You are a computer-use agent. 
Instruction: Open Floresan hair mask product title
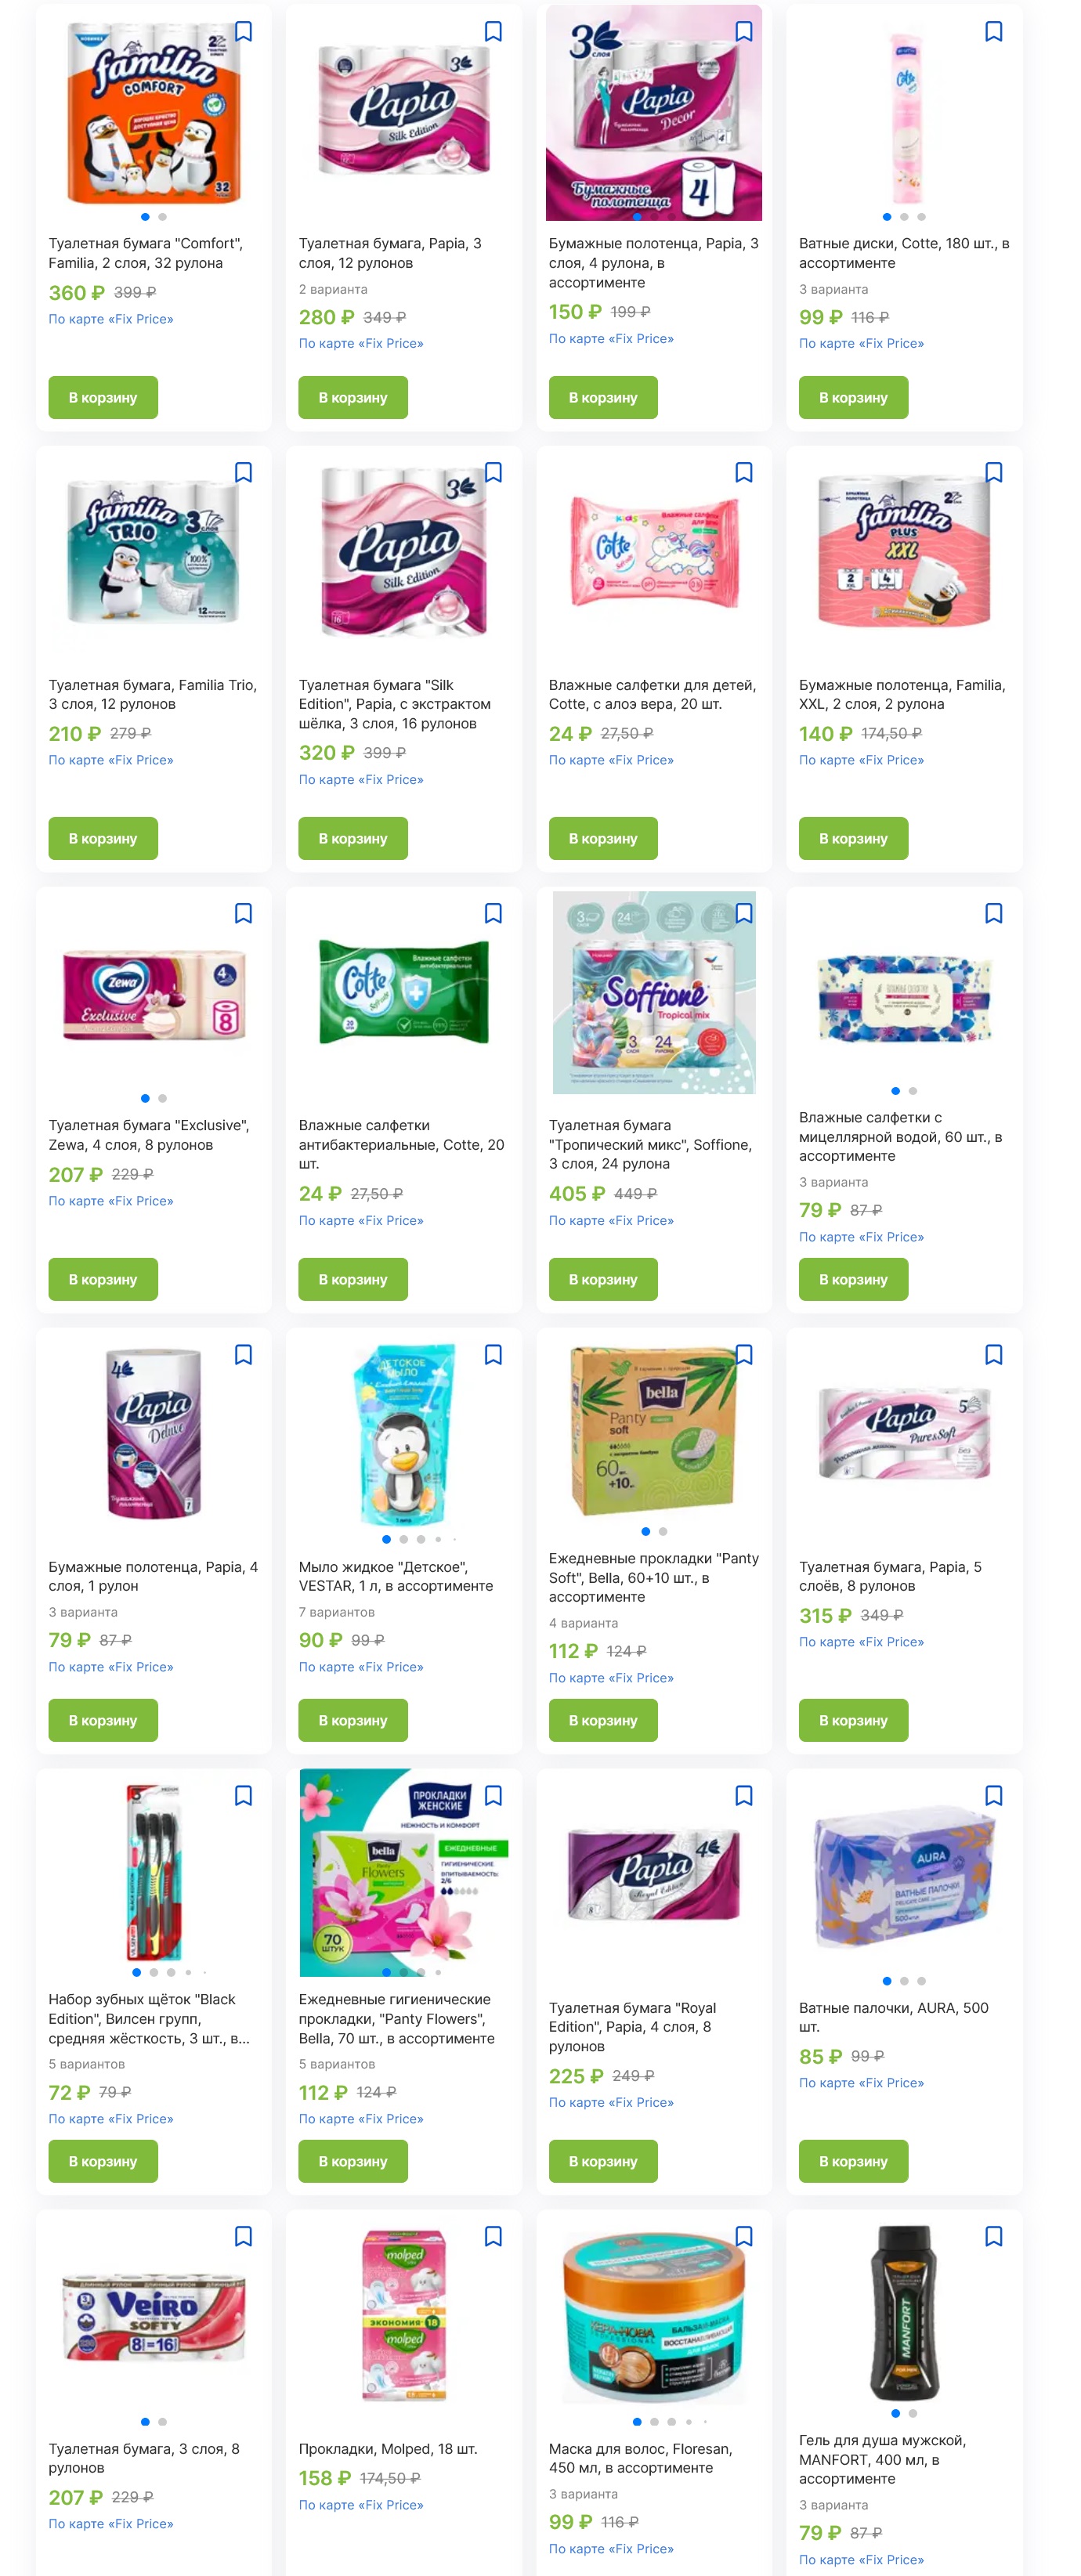(x=640, y=2459)
